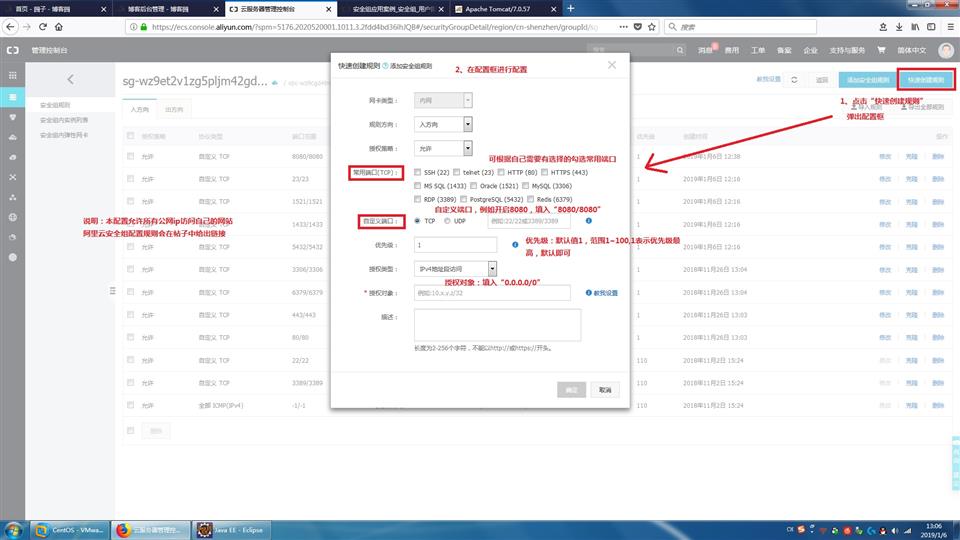Click the 添加安全组规则 button
Viewport: 960px width, 540px height.
click(x=868, y=80)
